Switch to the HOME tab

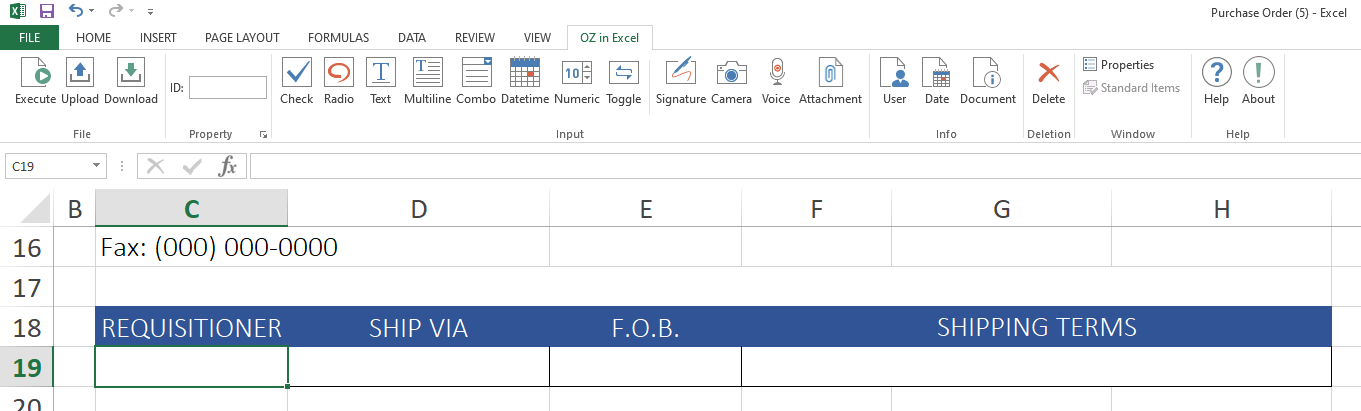93,38
